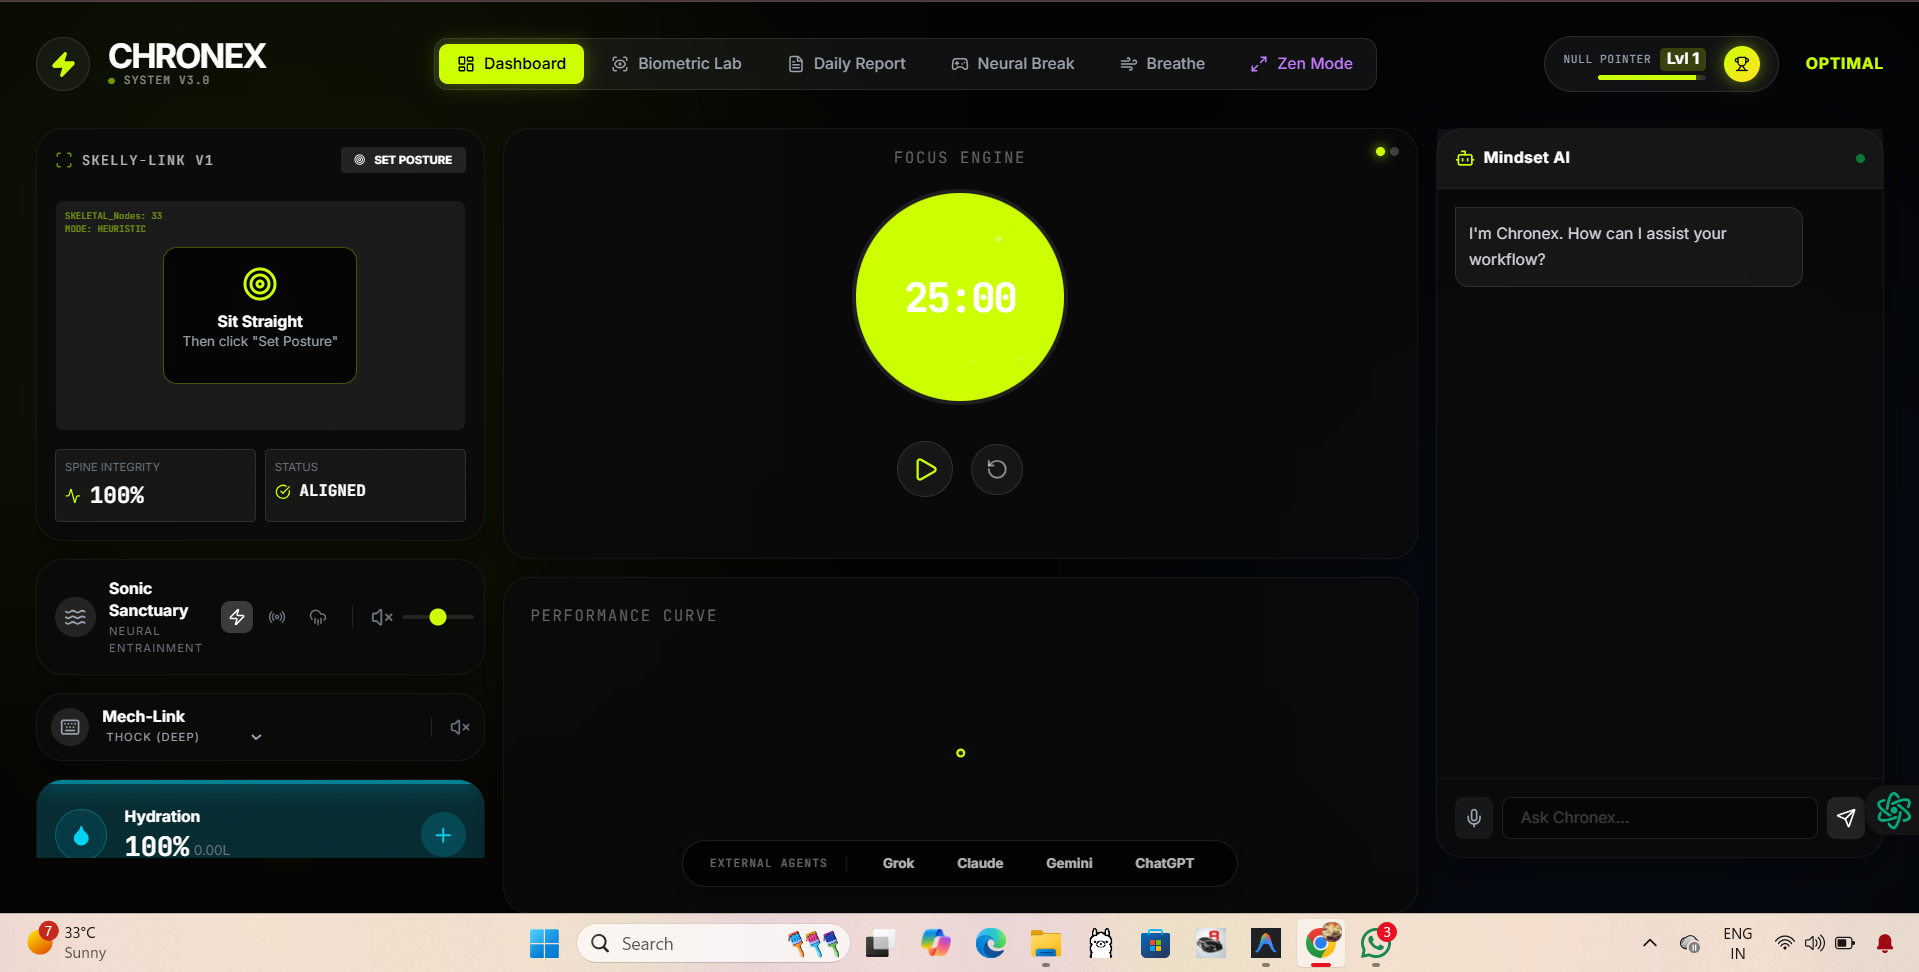Select the broadcast wave sound icon
1919x972 pixels.
click(x=277, y=617)
